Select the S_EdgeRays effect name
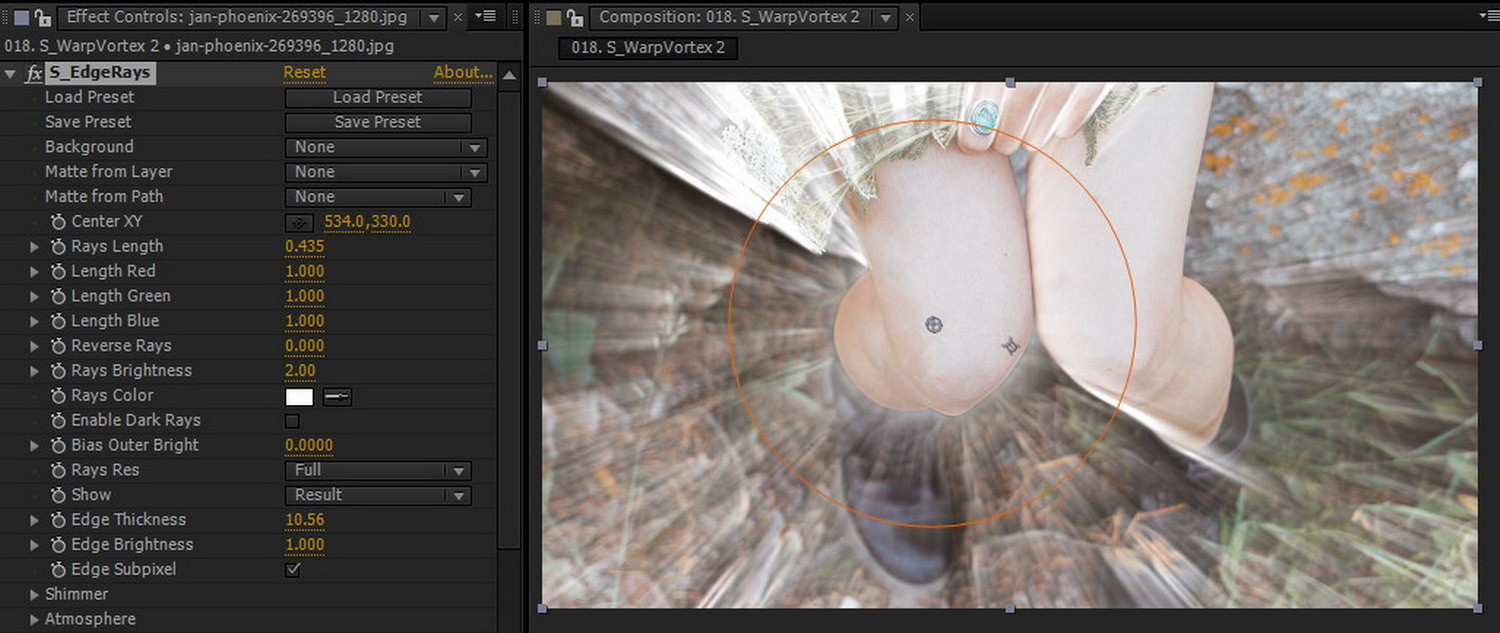 (100, 73)
